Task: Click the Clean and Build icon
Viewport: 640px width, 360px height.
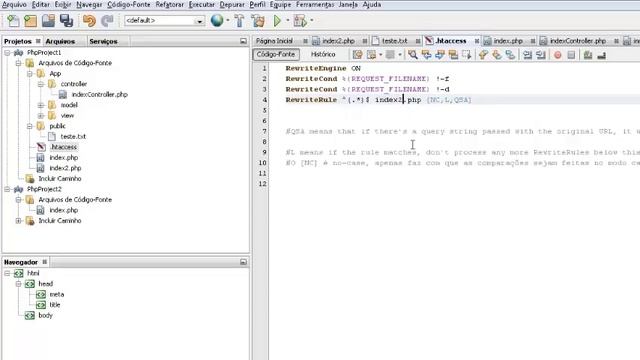Action: pos(258,20)
